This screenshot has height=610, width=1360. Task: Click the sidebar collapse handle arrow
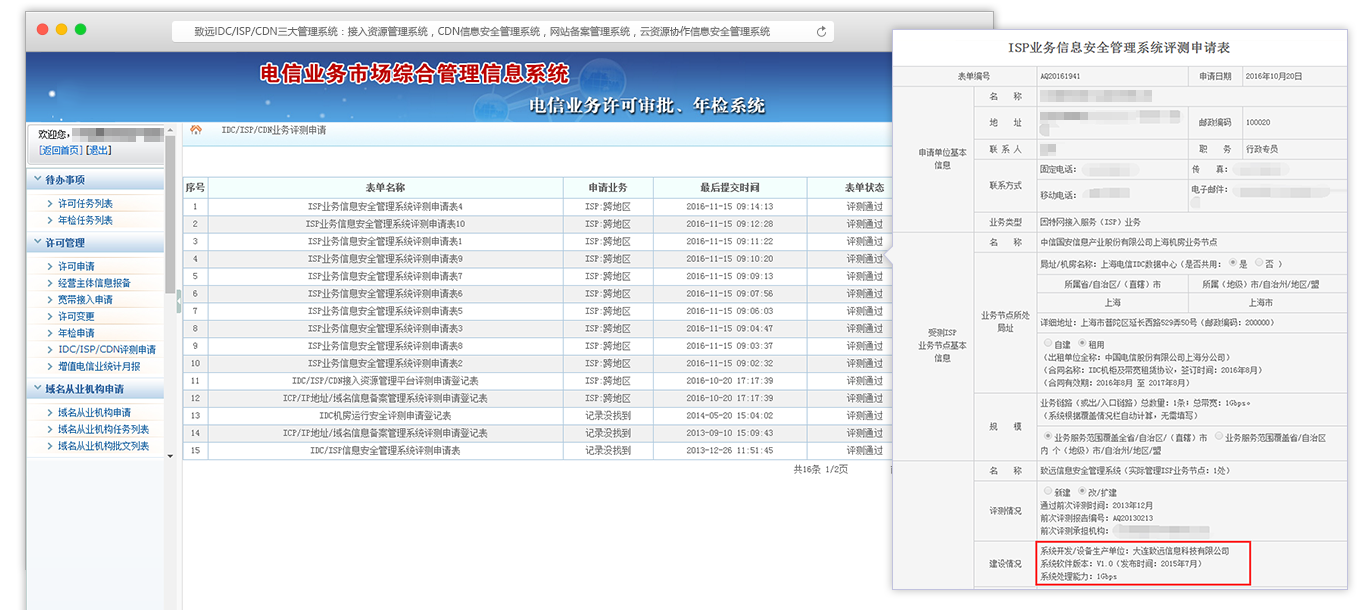tap(178, 295)
